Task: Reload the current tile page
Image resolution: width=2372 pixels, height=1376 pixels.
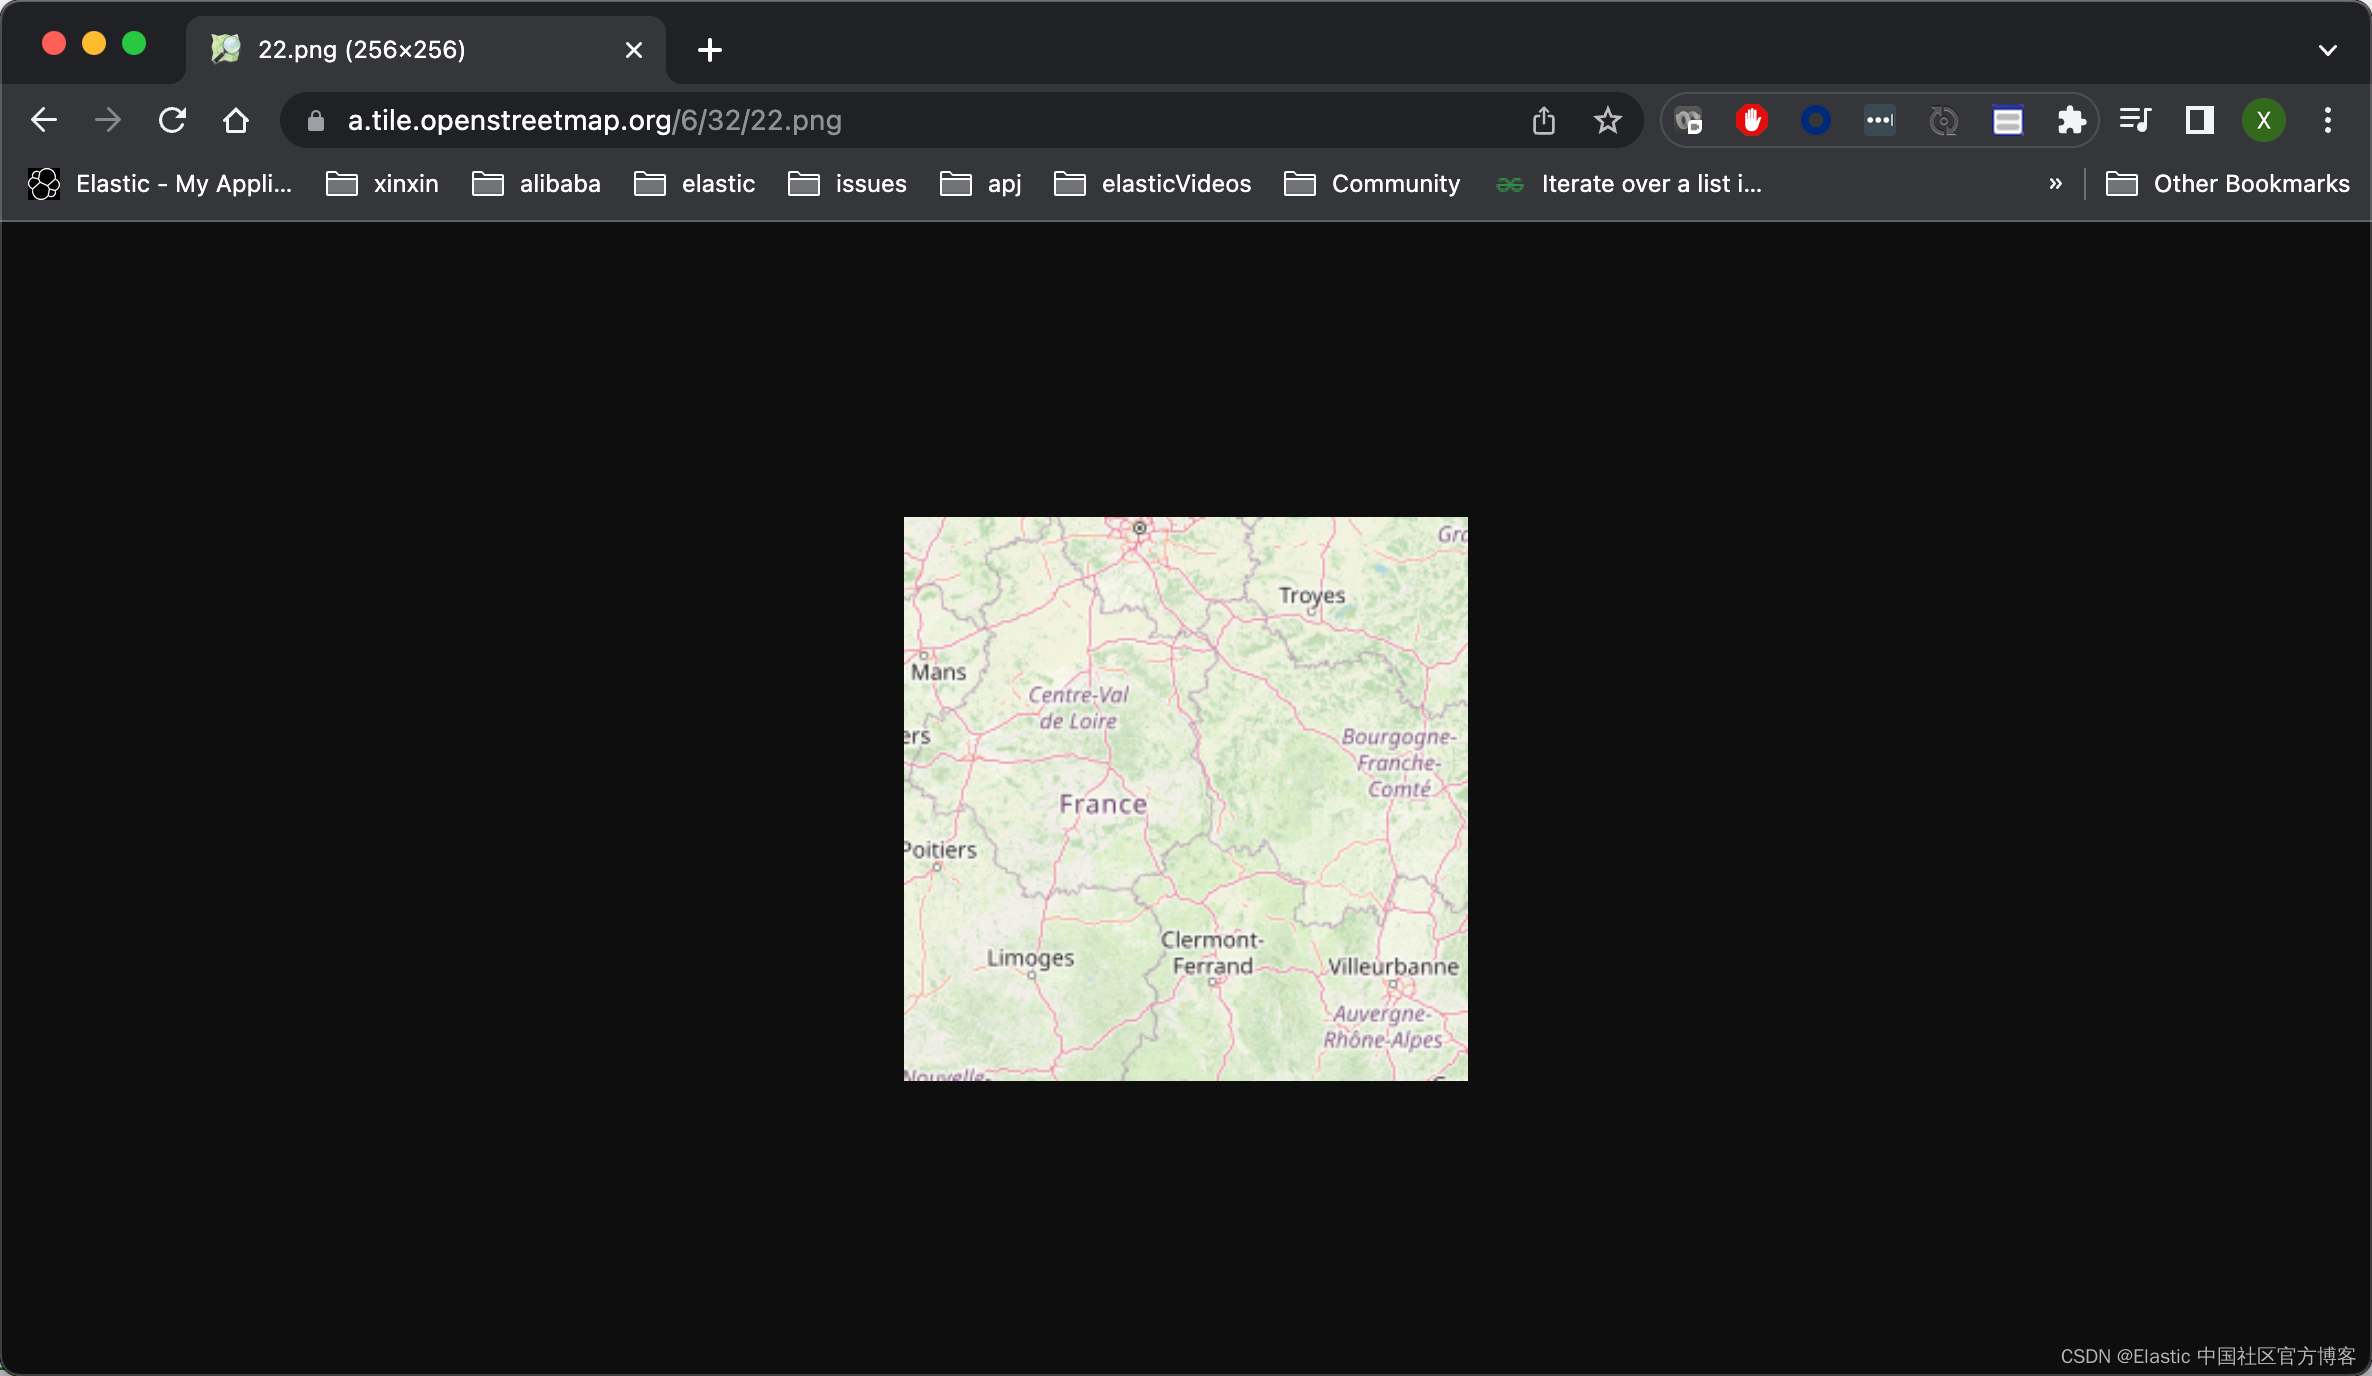Action: (172, 121)
